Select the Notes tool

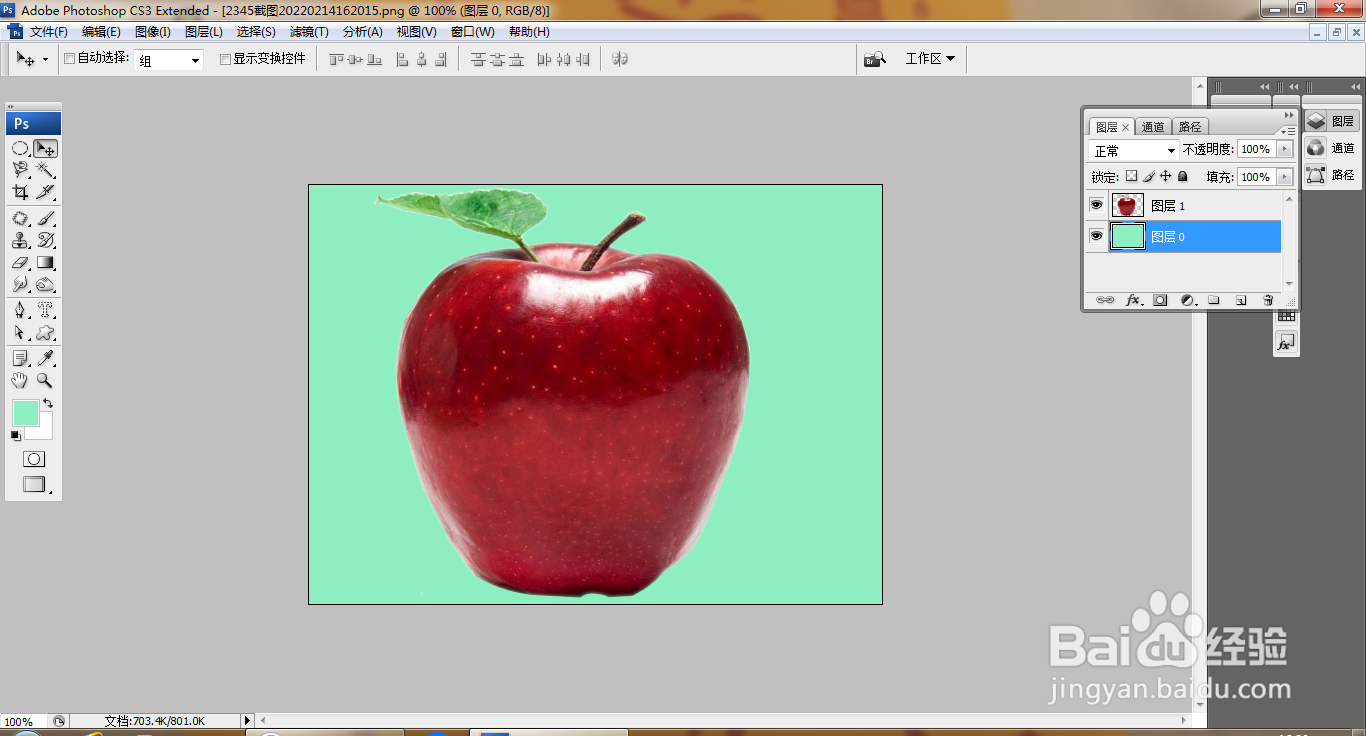(x=20, y=358)
